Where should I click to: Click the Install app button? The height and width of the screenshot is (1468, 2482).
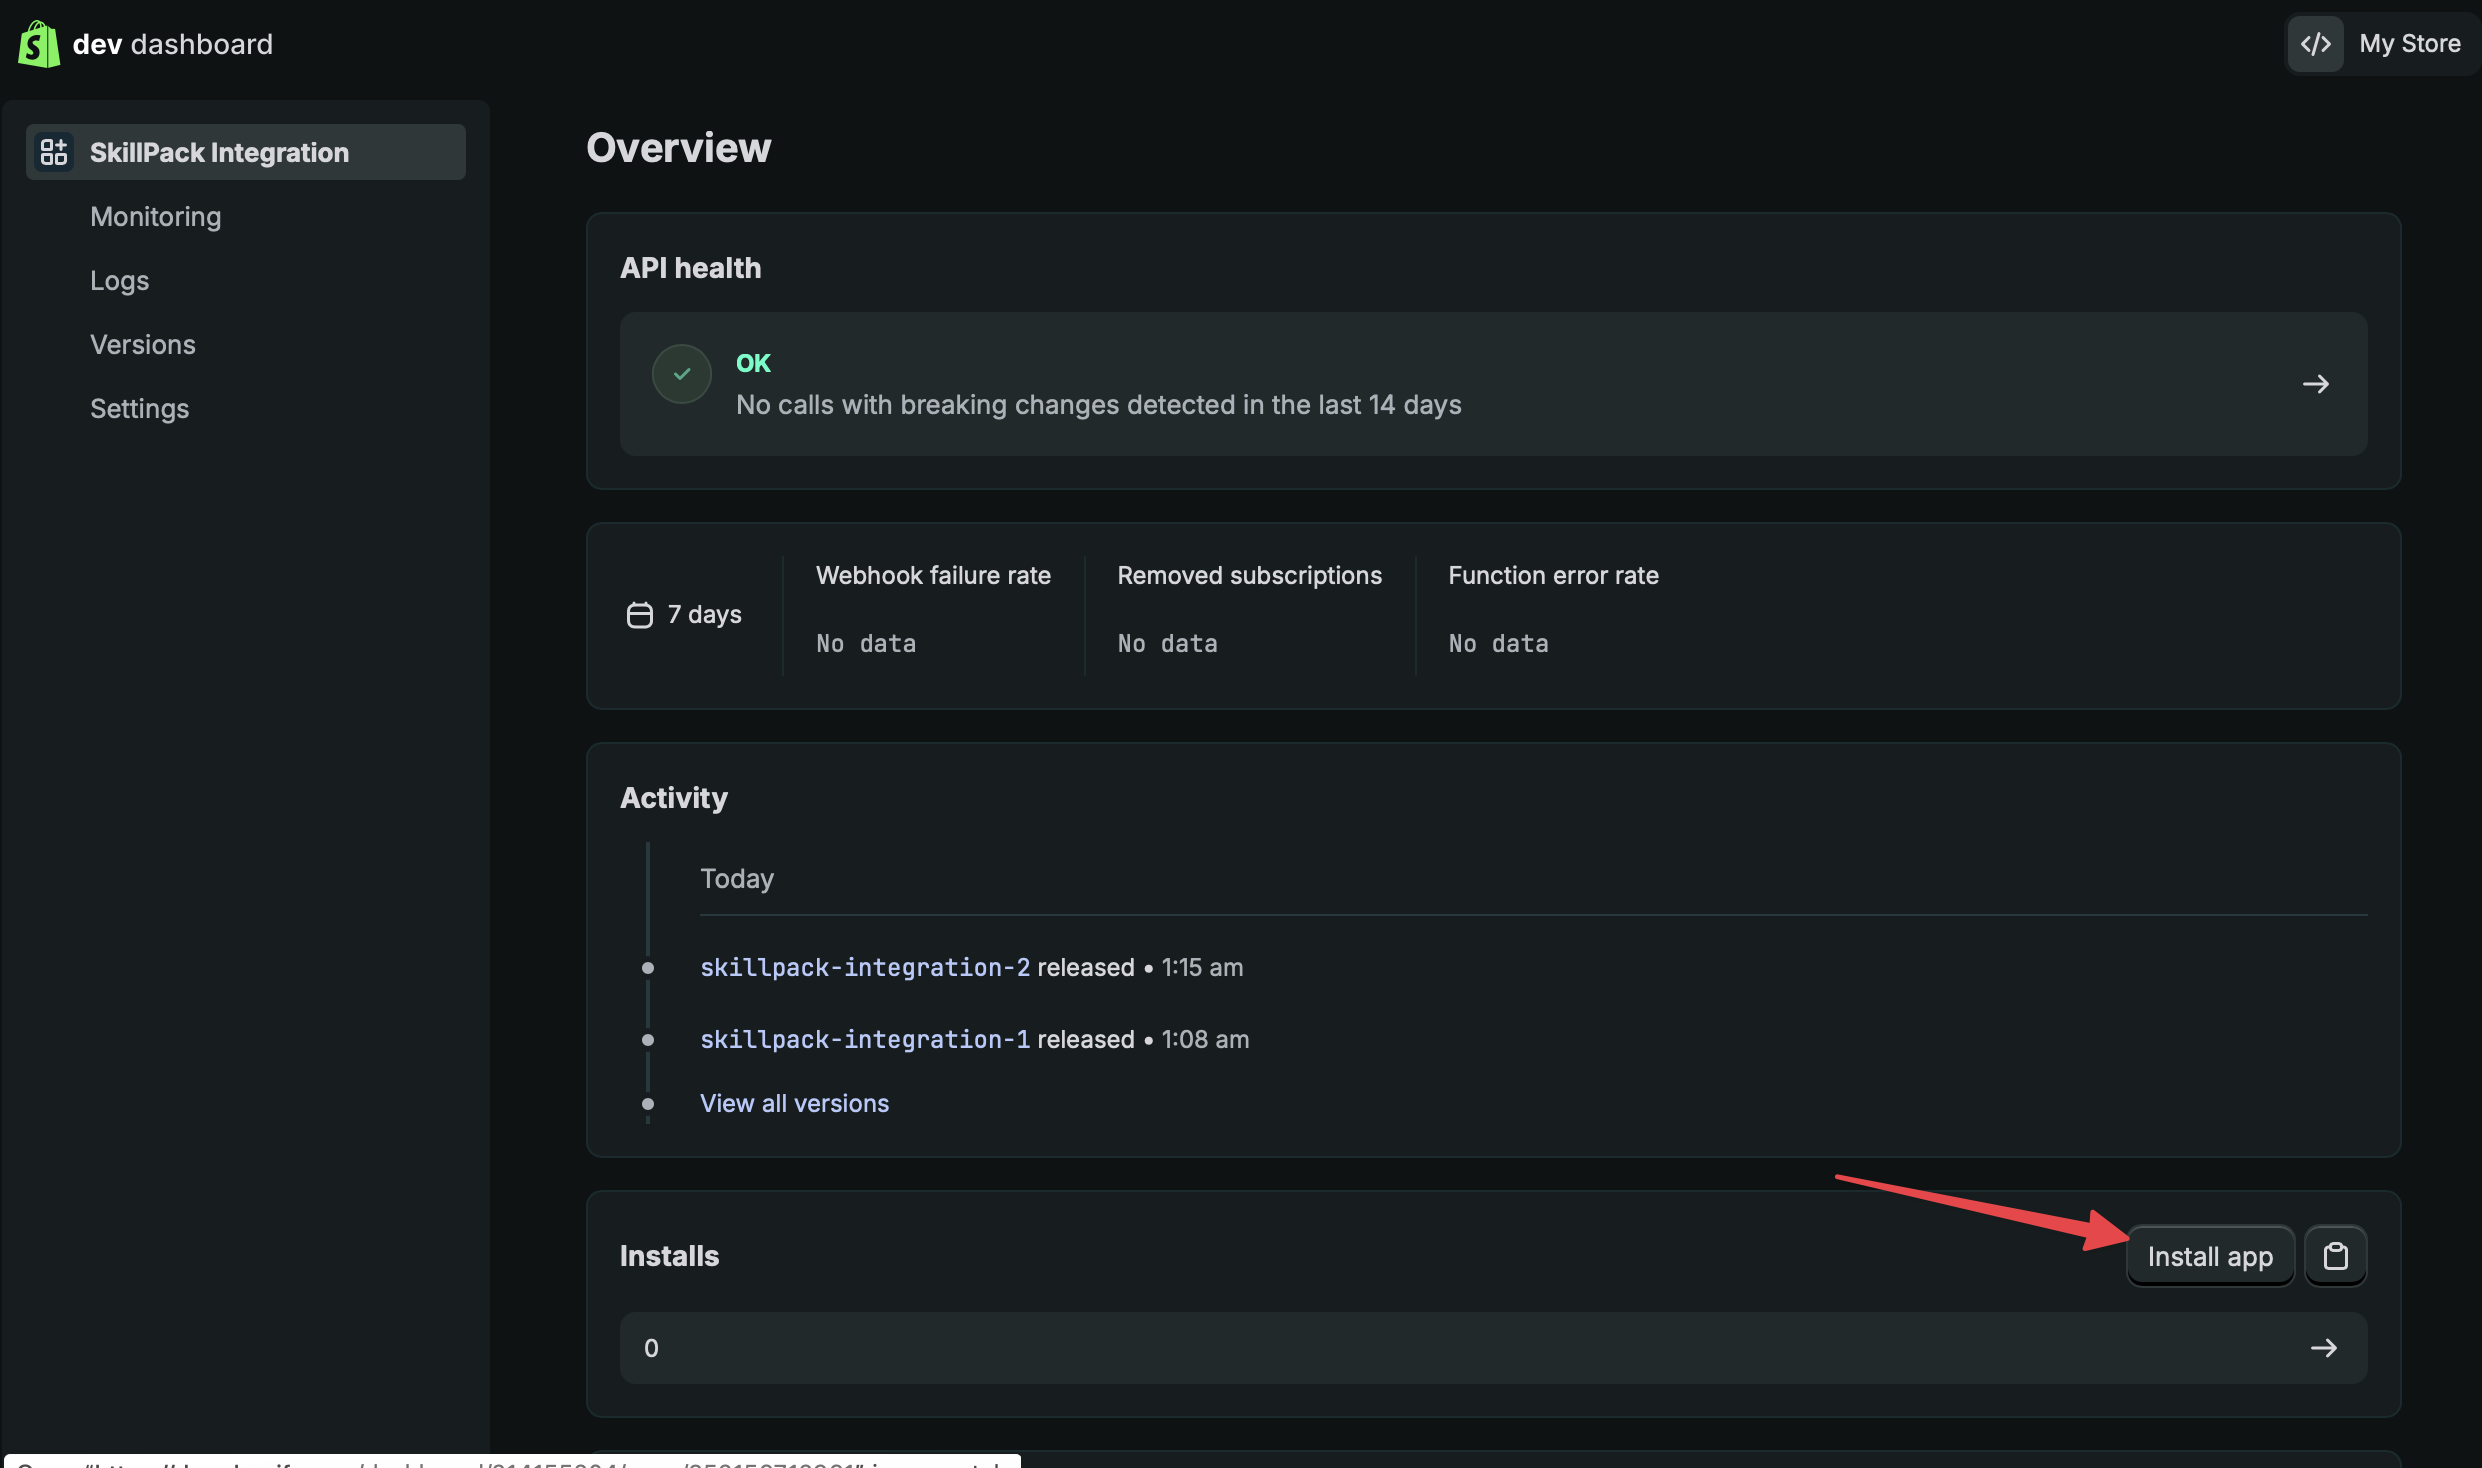click(2210, 1256)
